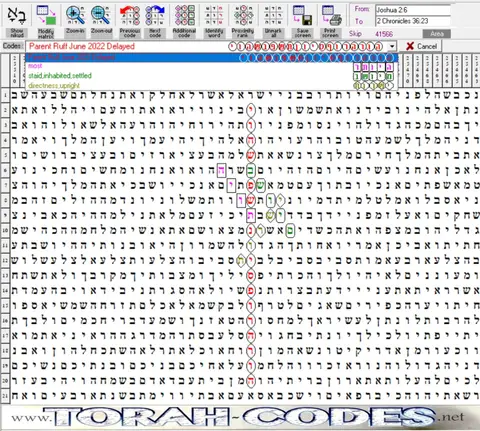Click the Skip value 41566
The height and width of the screenshot is (431, 480).
click(x=384, y=34)
